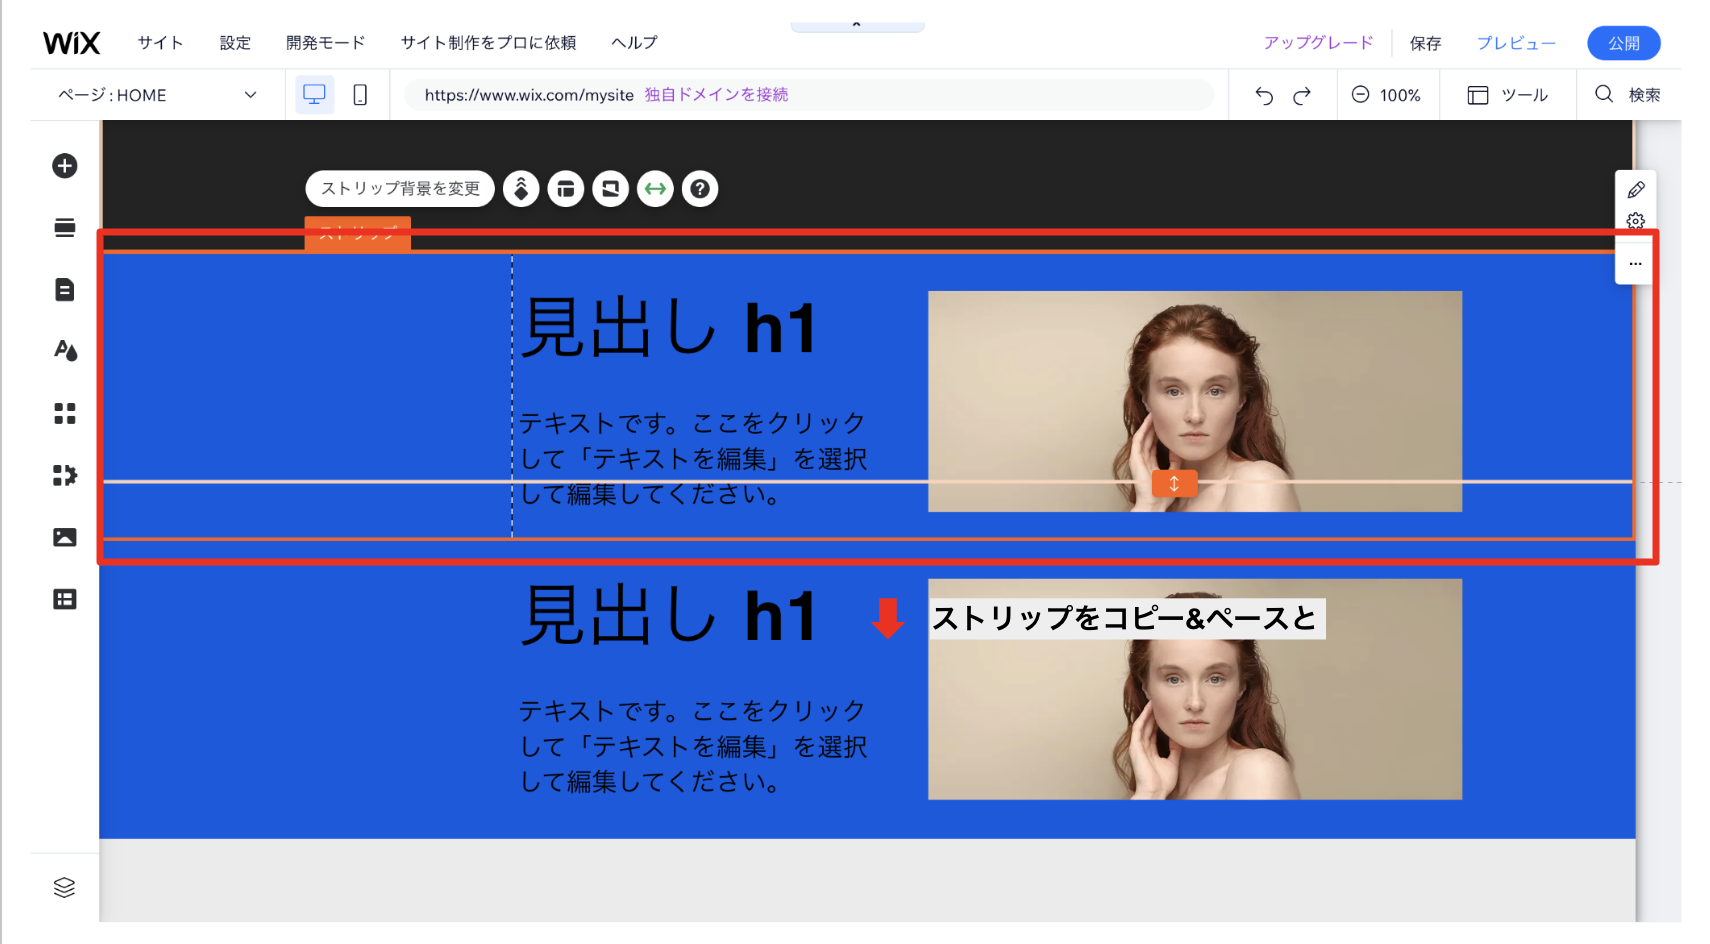Open the Site Design panel
This screenshot has height=944, width=1710.
tap(64, 351)
